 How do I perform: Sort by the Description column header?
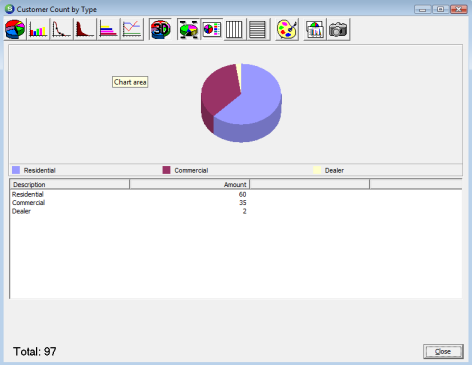click(x=70, y=184)
